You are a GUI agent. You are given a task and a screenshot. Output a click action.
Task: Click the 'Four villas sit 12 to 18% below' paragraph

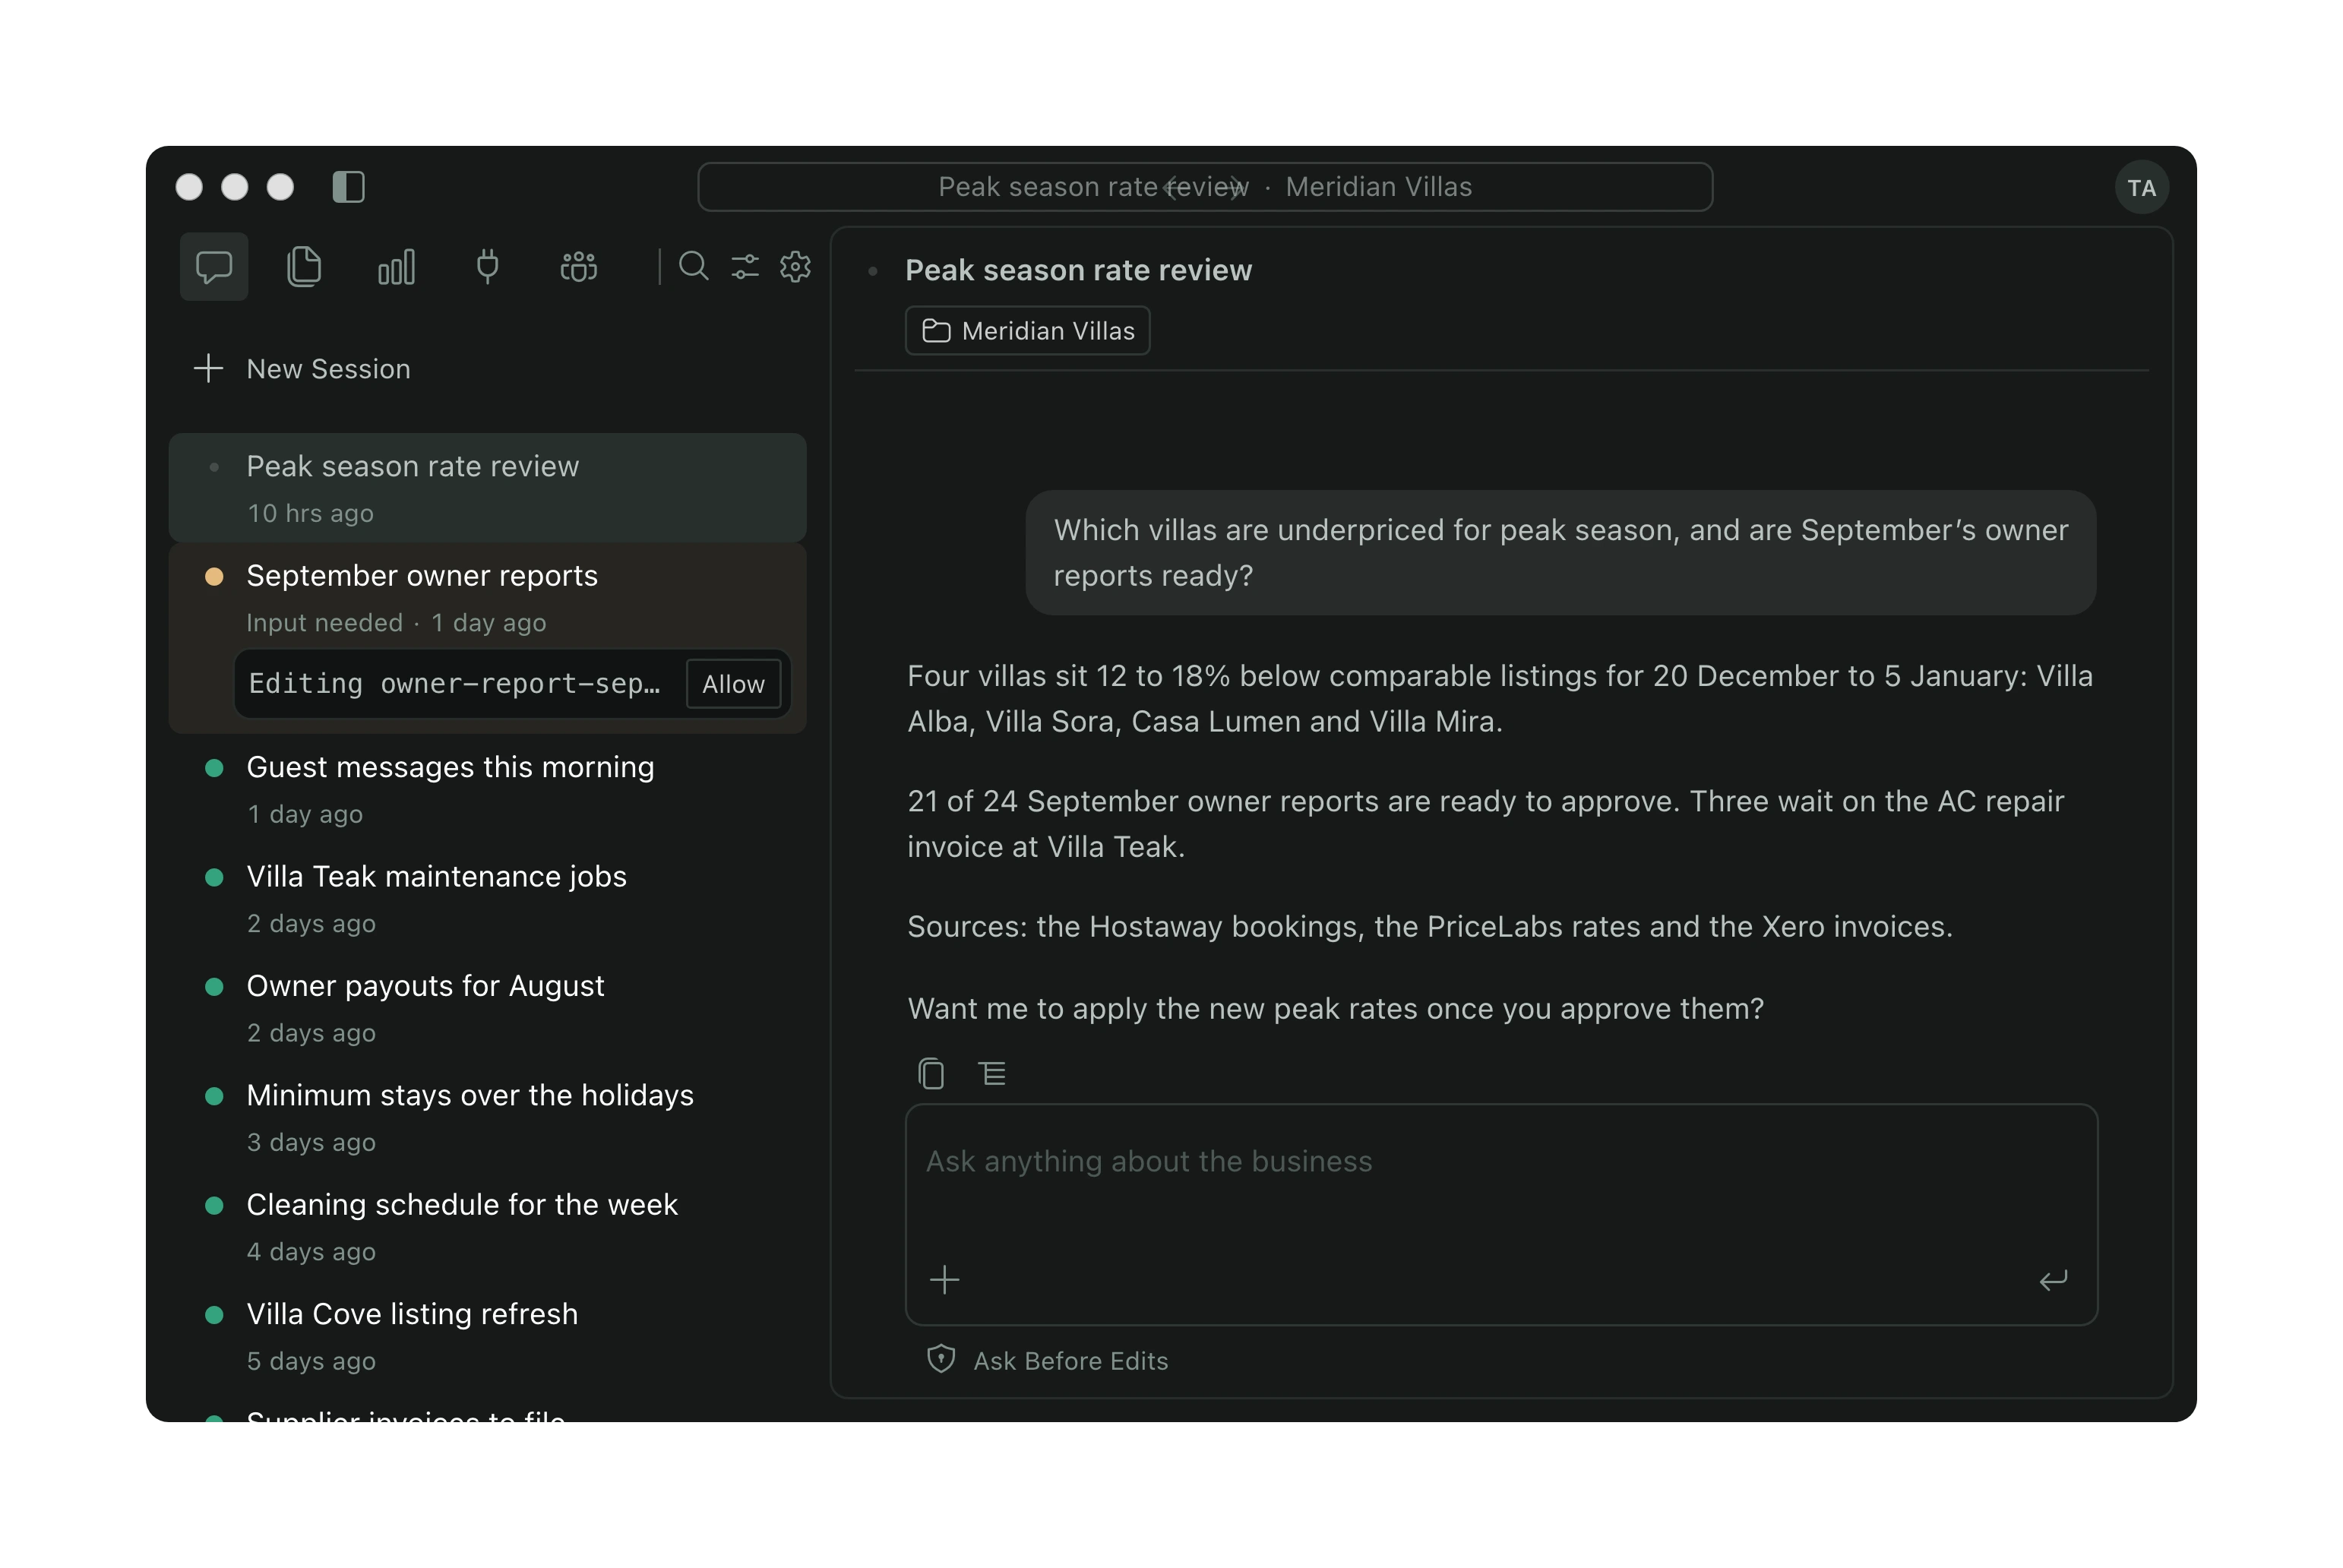pyautogui.click(x=1499, y=699)
